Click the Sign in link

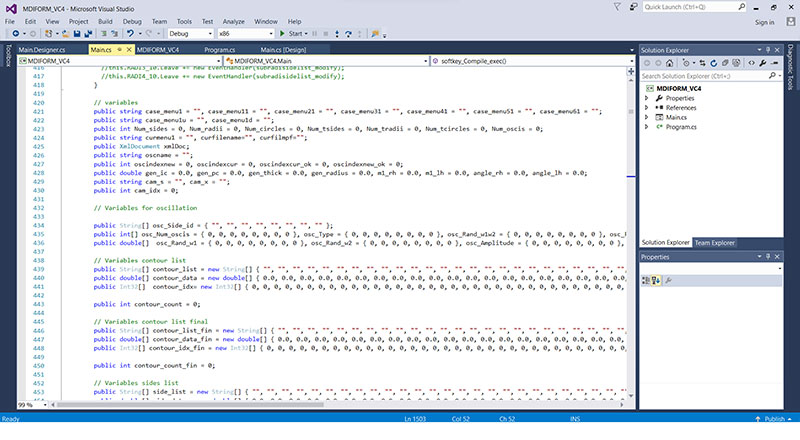[x=764, y=22]
